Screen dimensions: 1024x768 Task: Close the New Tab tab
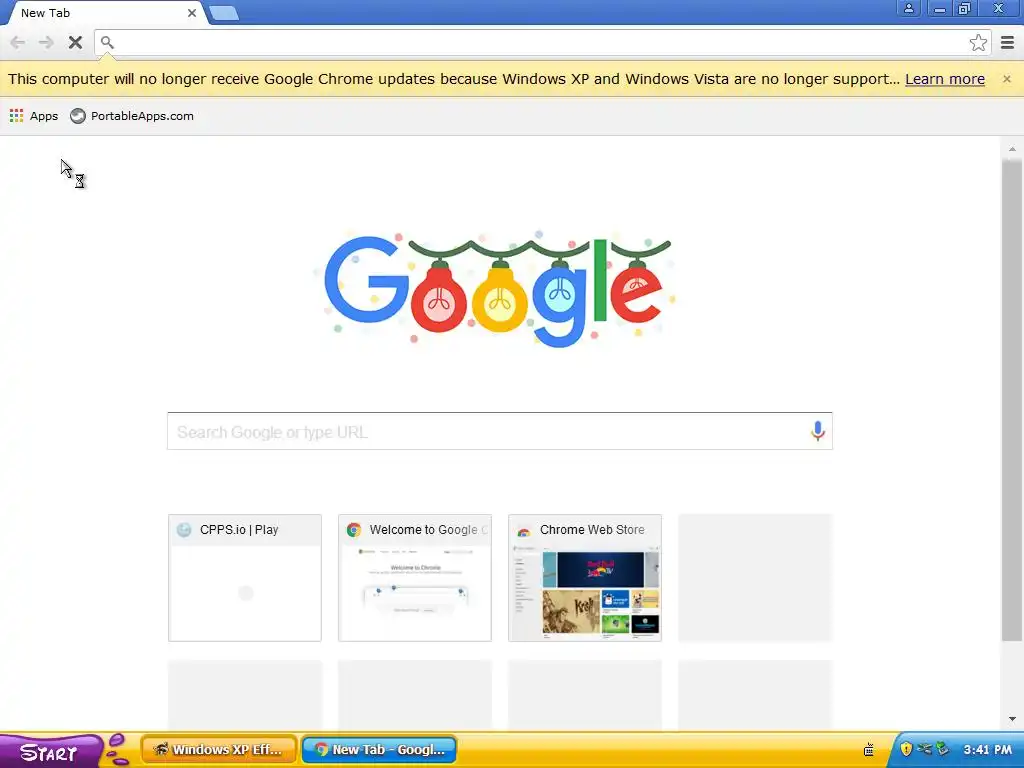[x=191, y=13]
